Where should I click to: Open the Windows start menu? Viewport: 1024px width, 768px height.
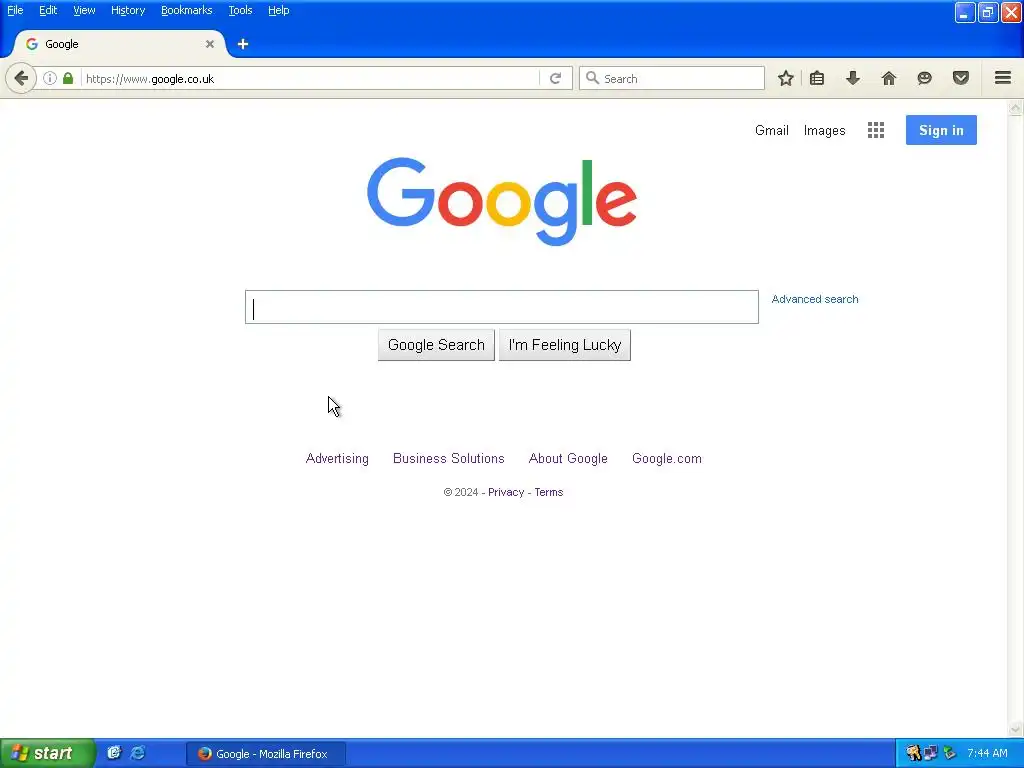click(x=47, y=753)
